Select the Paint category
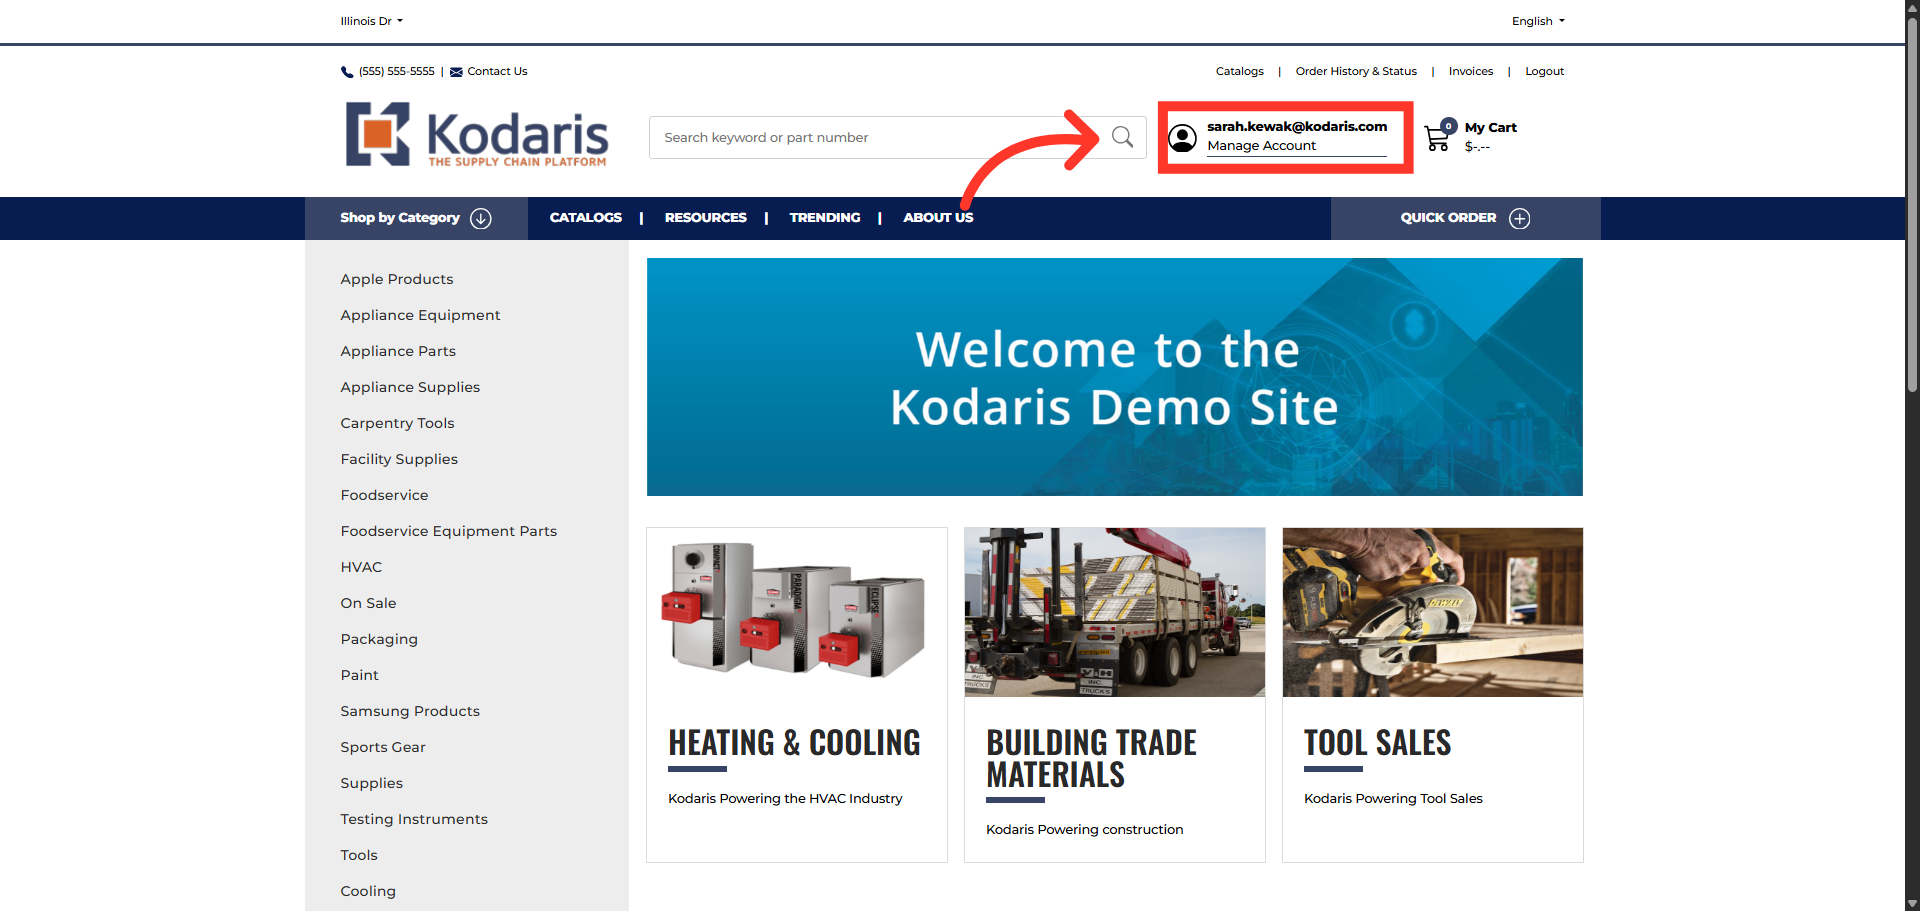The width and height of the screenshot is (1920, 911). [359, 675]
